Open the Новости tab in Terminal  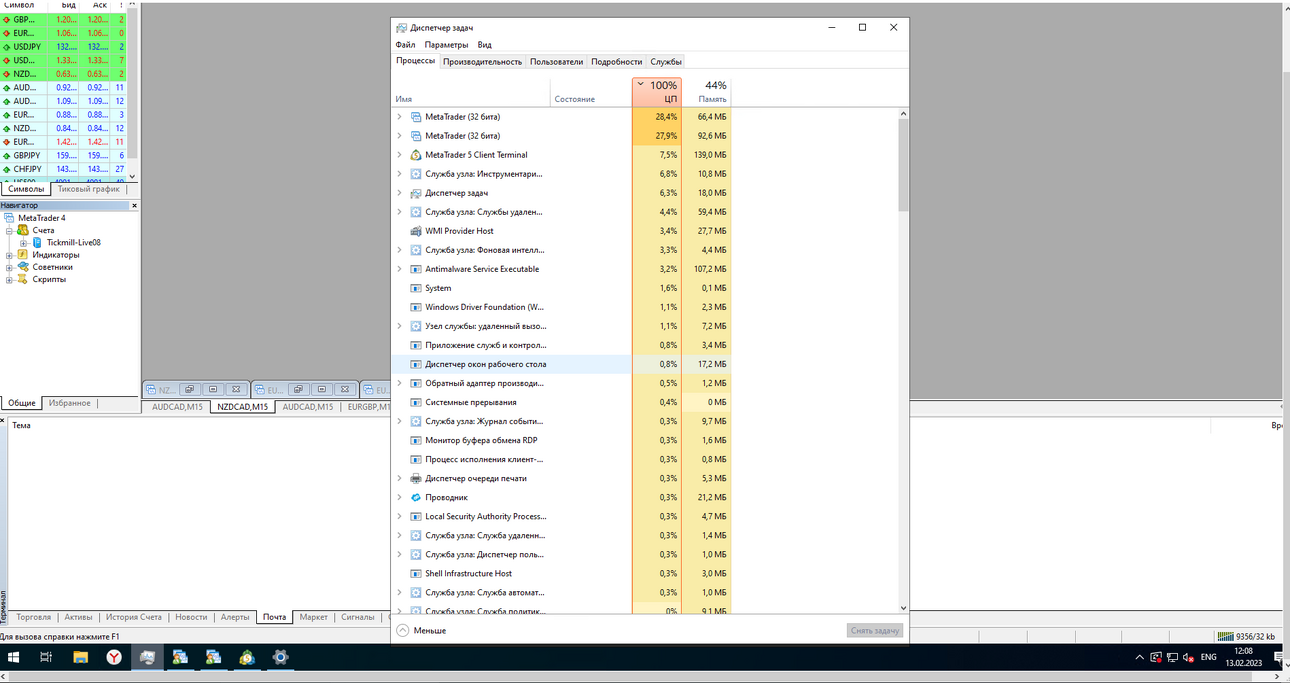coord(191,617)
